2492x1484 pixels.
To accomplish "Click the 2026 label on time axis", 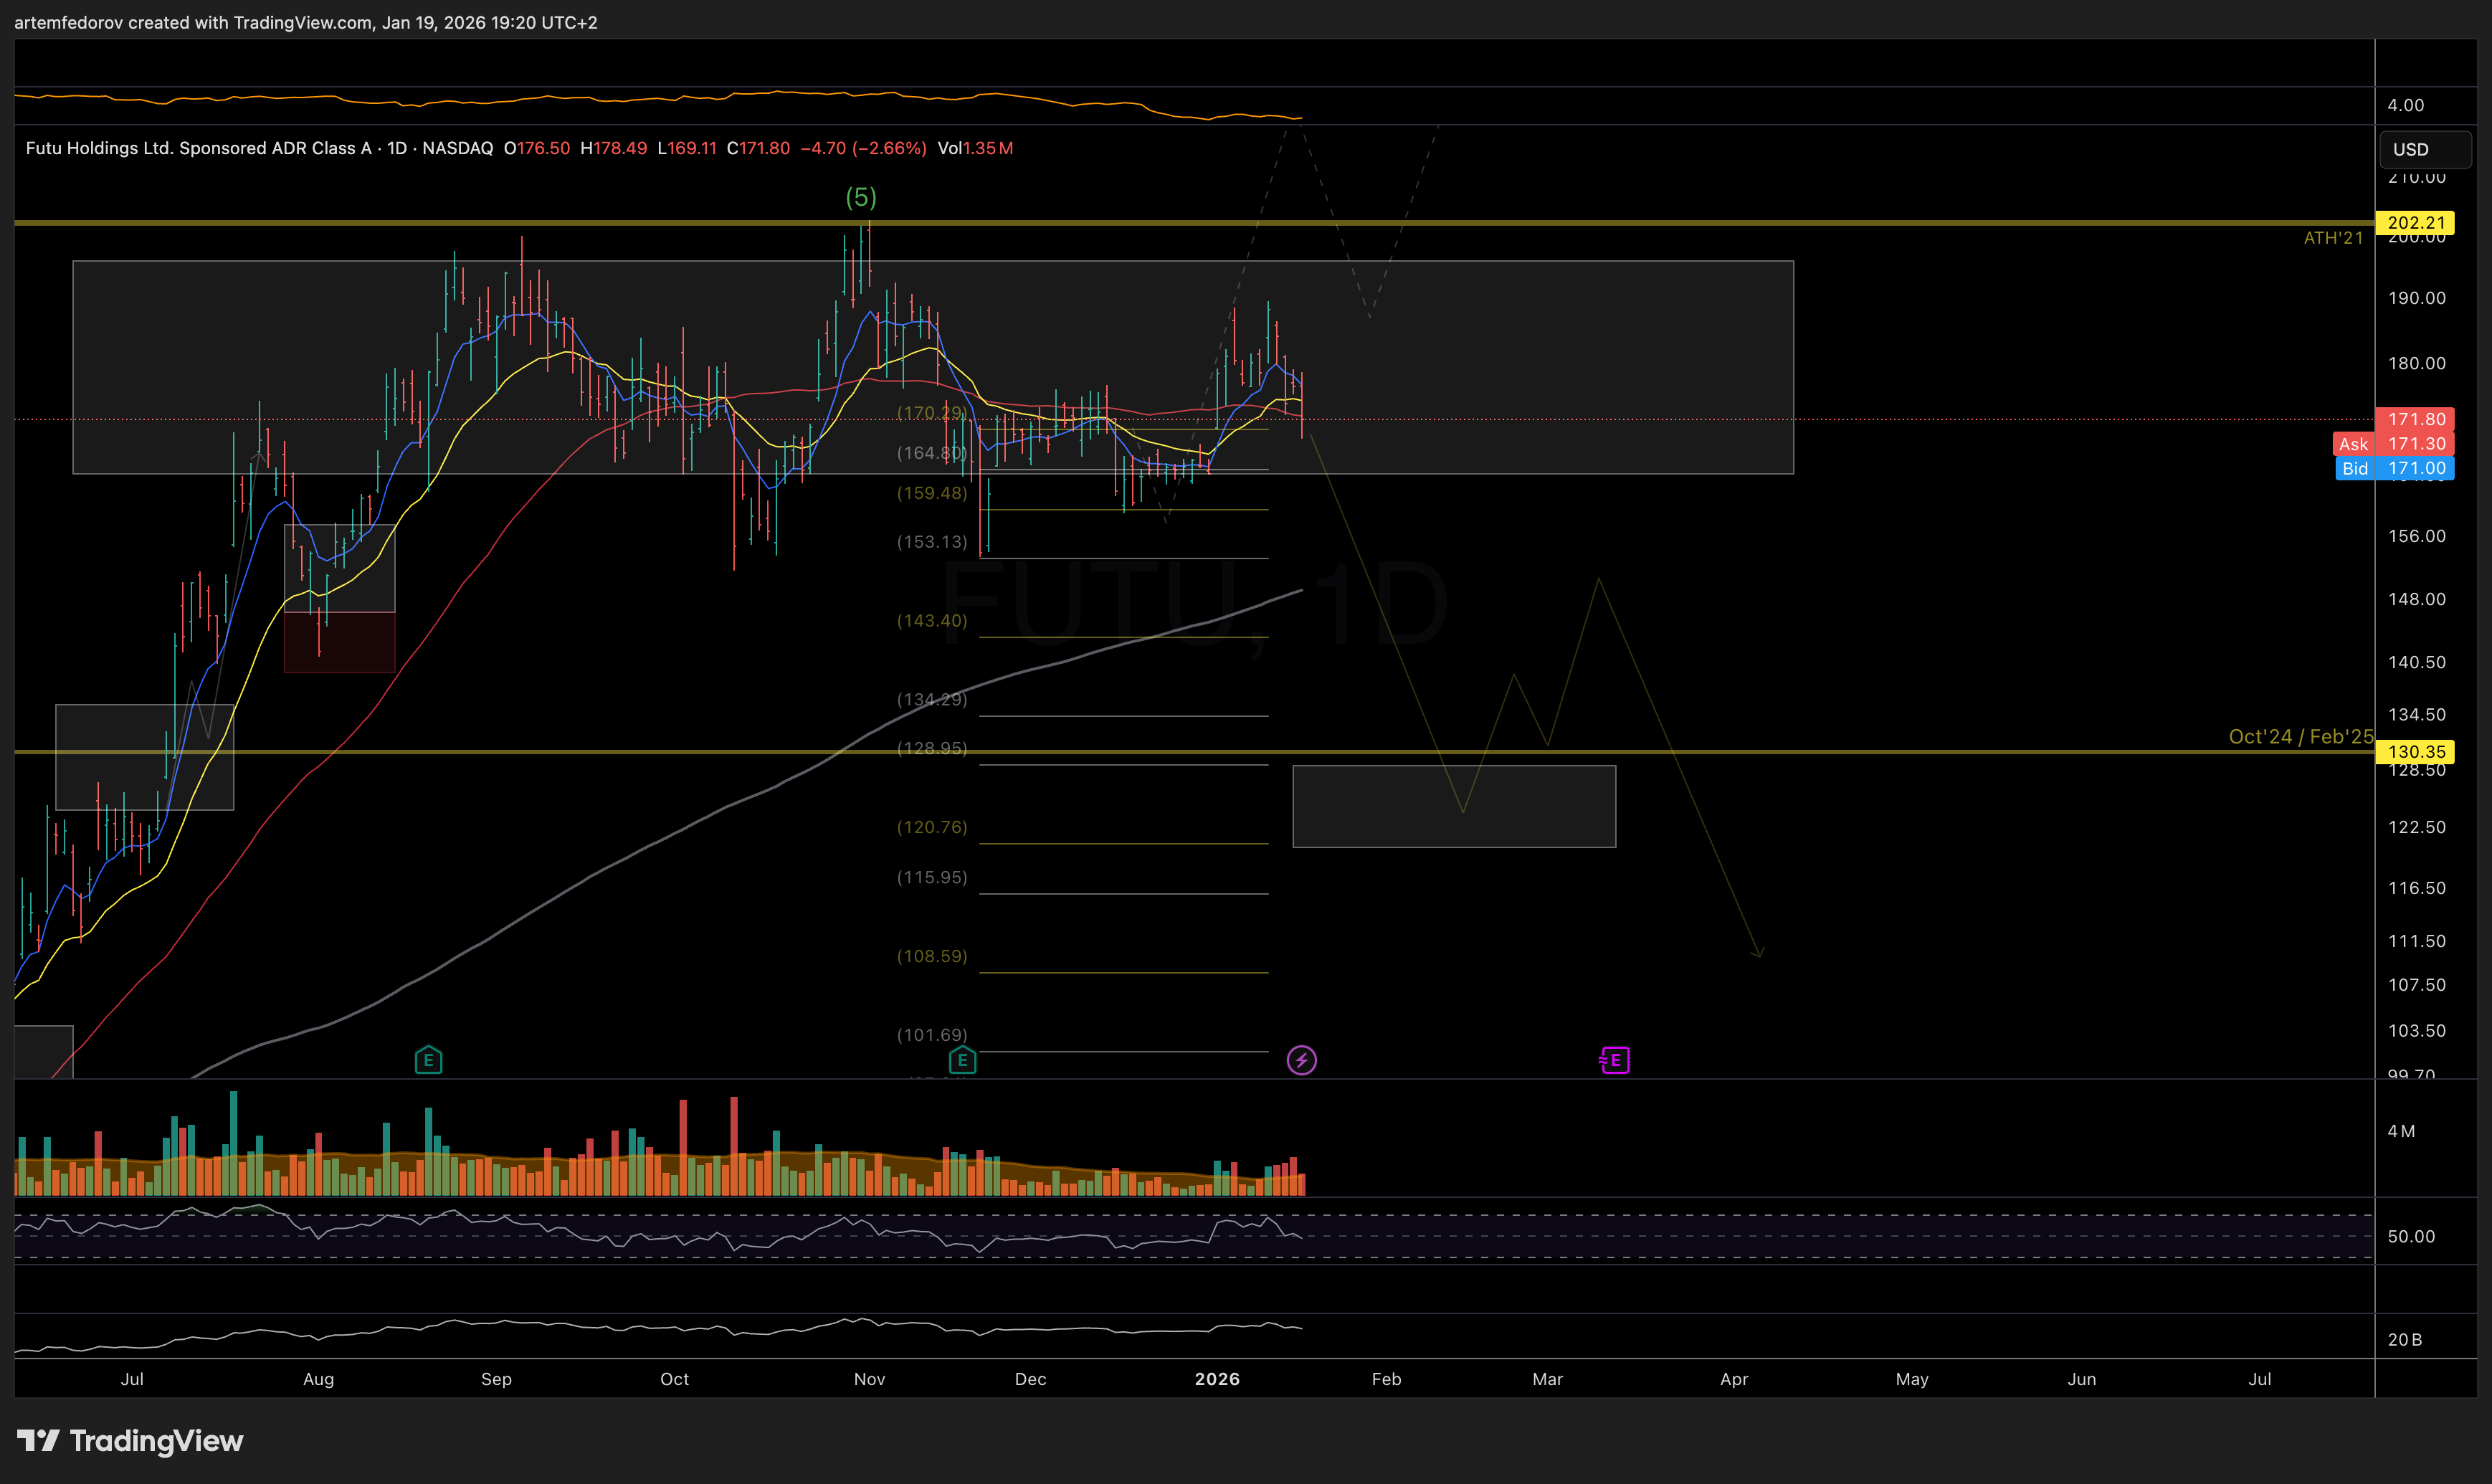I will point(1217,1379).
